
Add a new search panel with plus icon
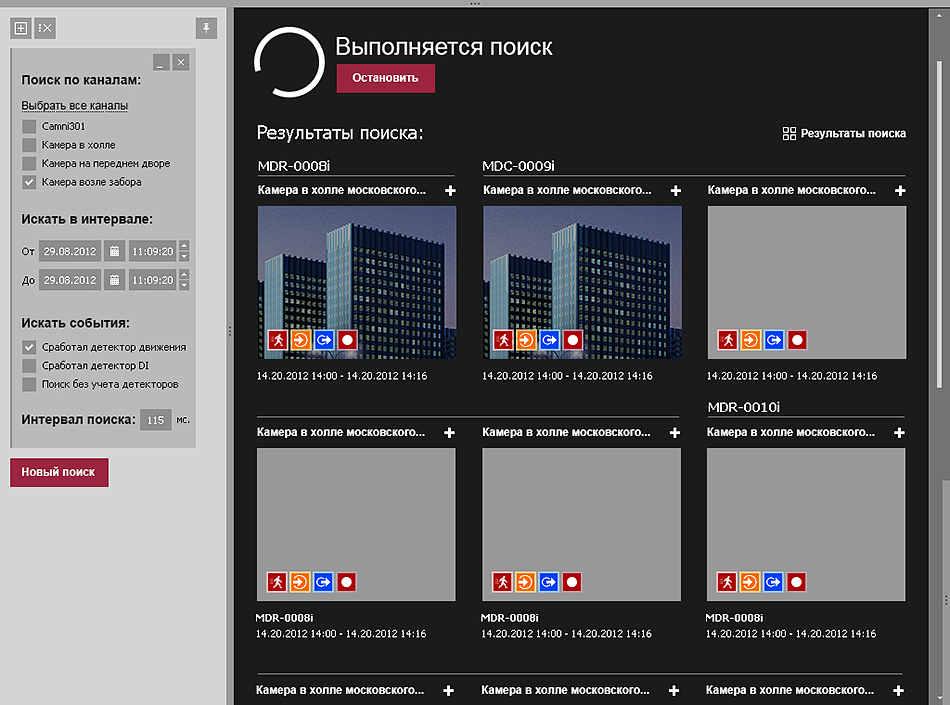coord(21,28)
